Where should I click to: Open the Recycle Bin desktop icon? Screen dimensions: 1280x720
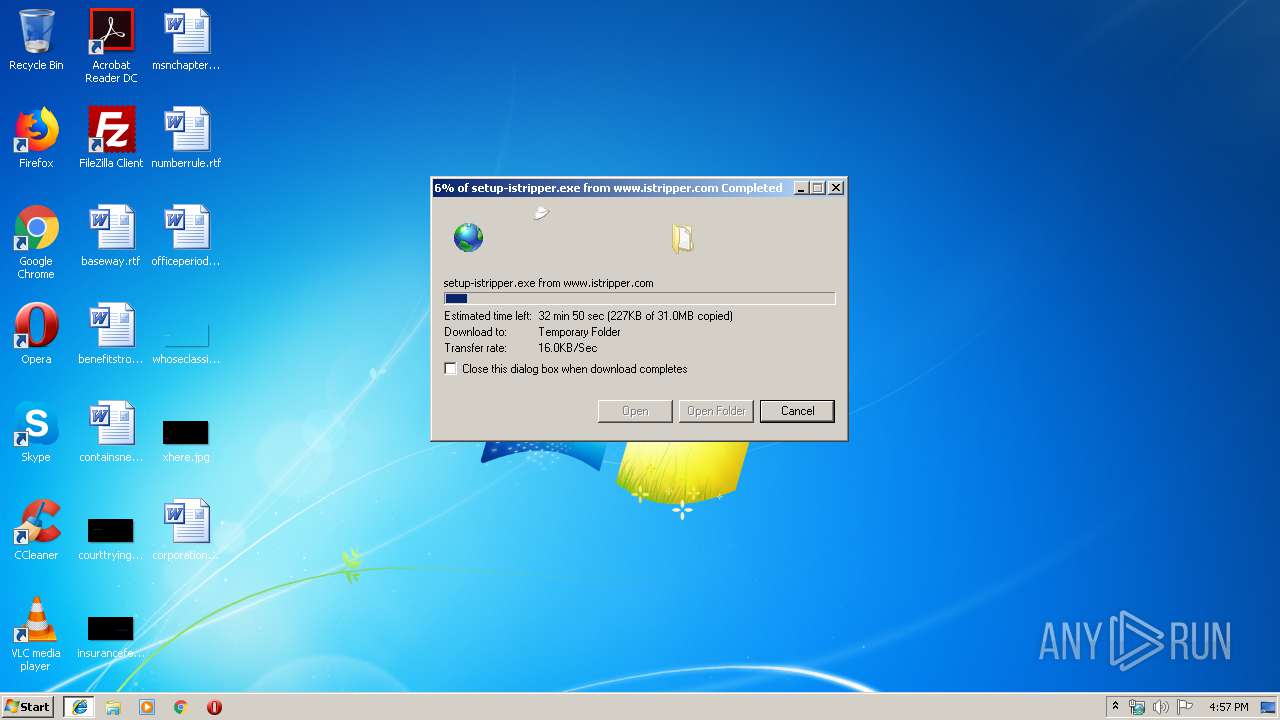[x=36, y=40]
